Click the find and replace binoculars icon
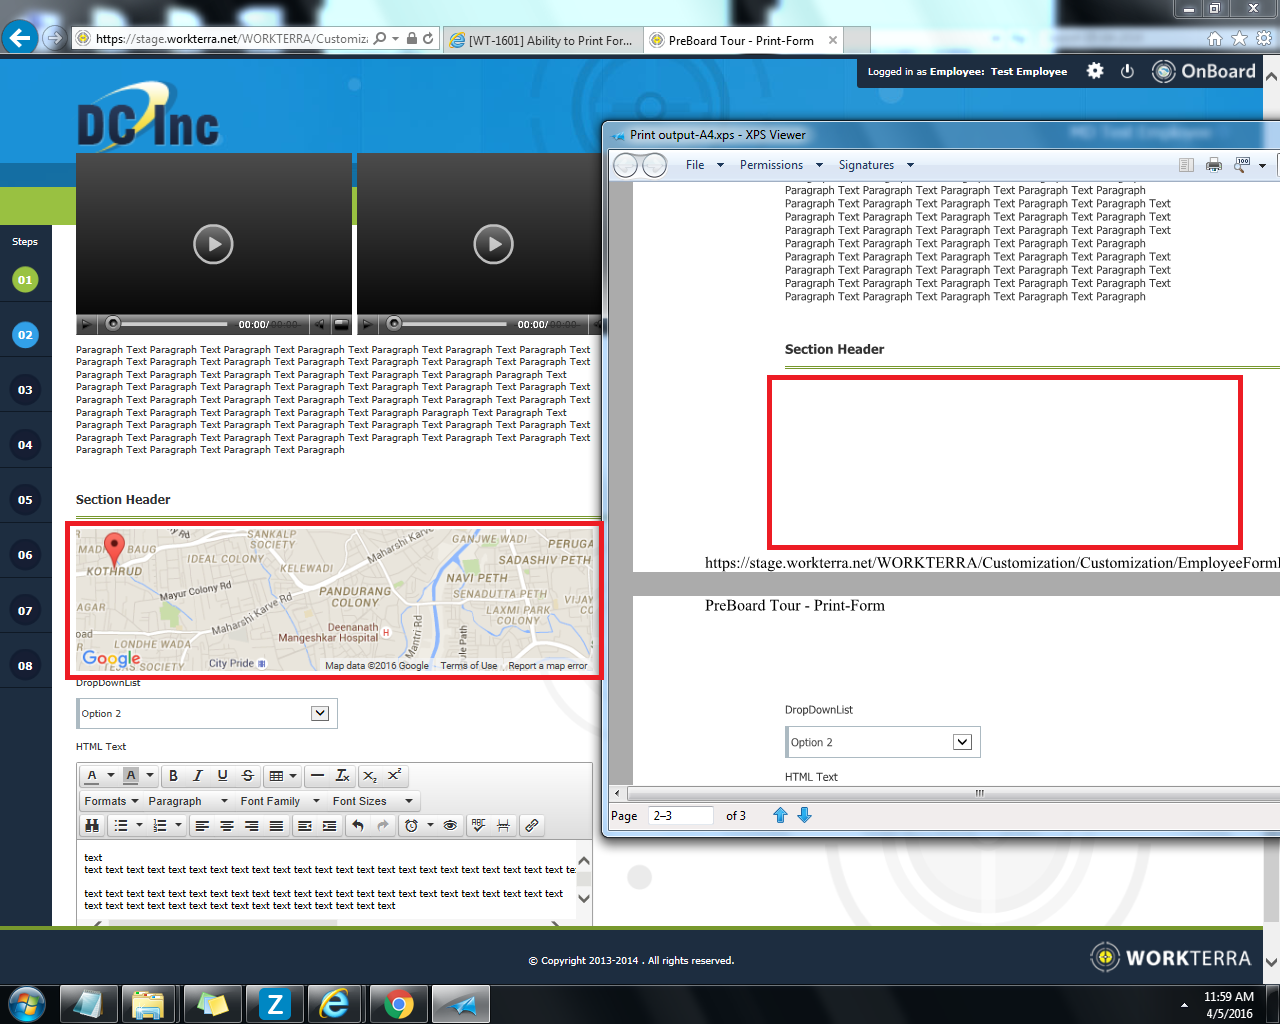This screenshot has height=1024, width=1280. 92,826
